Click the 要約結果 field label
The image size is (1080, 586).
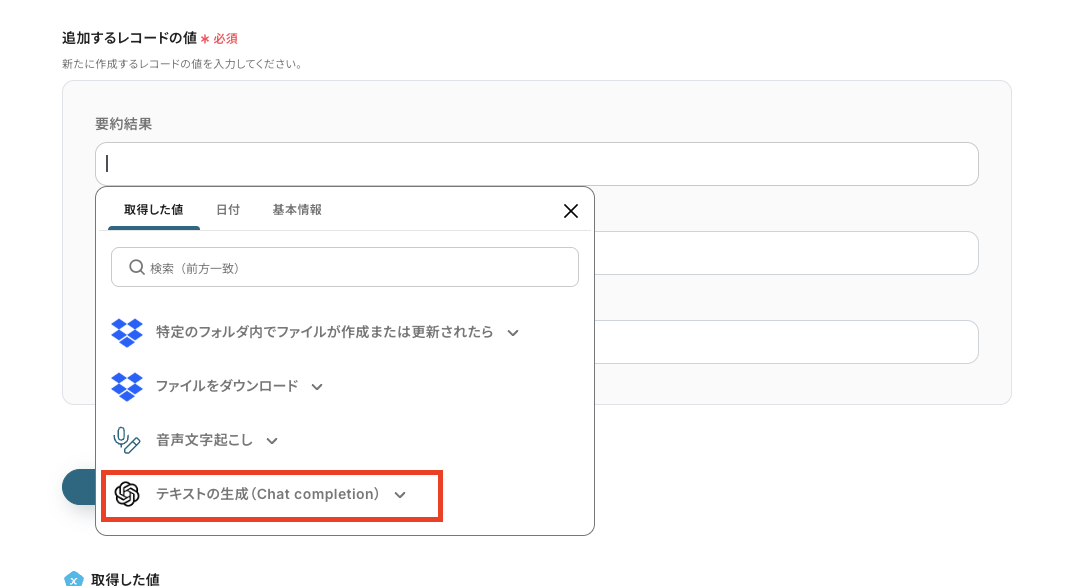point(123,124)
